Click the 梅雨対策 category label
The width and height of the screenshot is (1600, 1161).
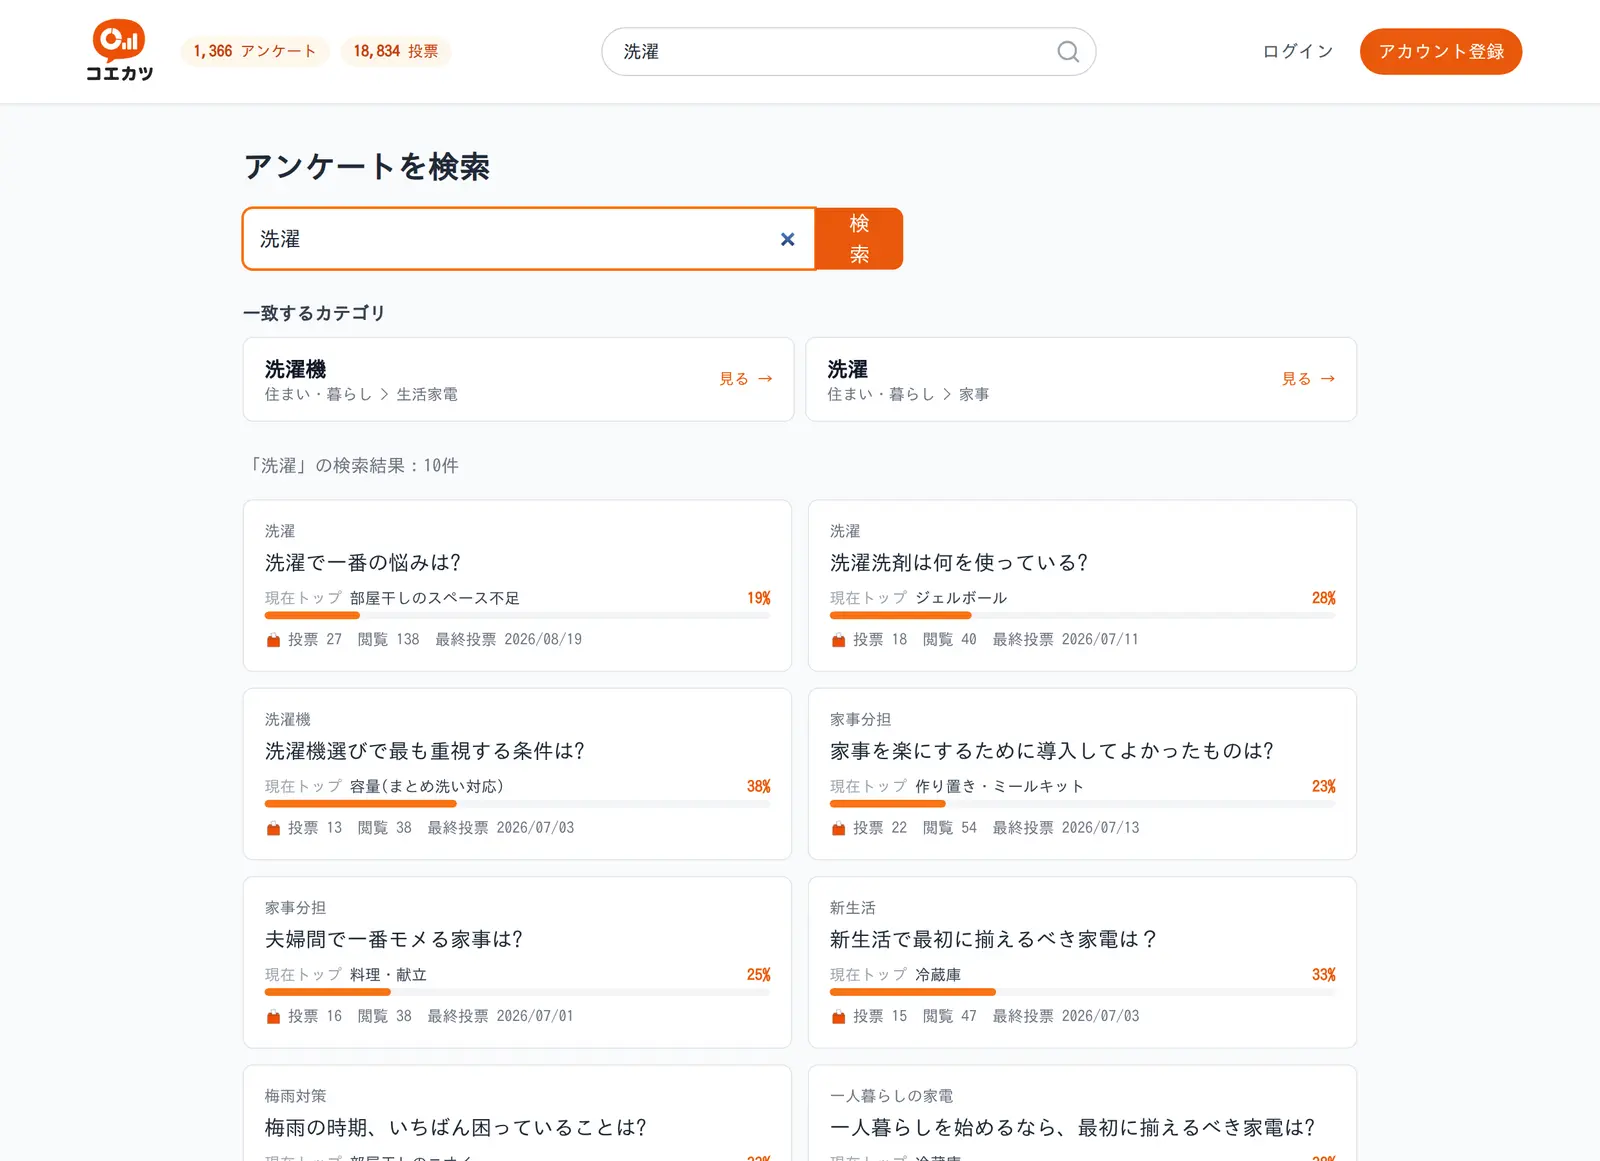[x=296, y=1096]
